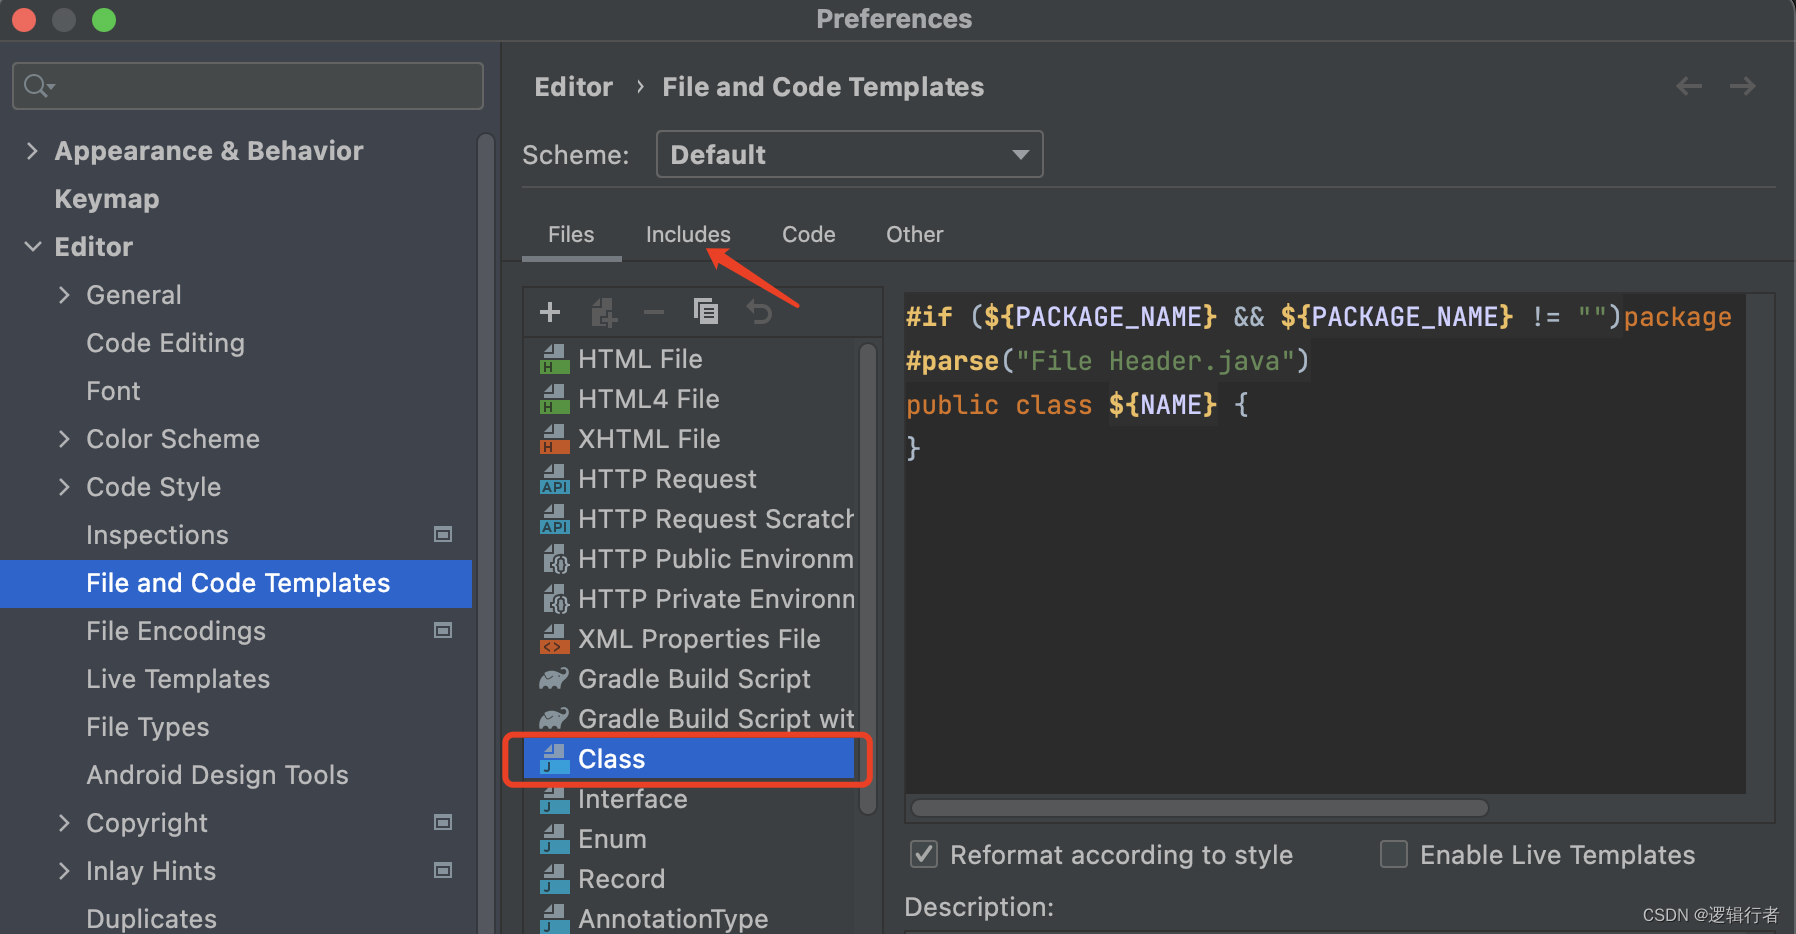Click the Copyright project-level settings icon
The height and width of the screenshot is (934, 1796).
[x=443, y=822]
